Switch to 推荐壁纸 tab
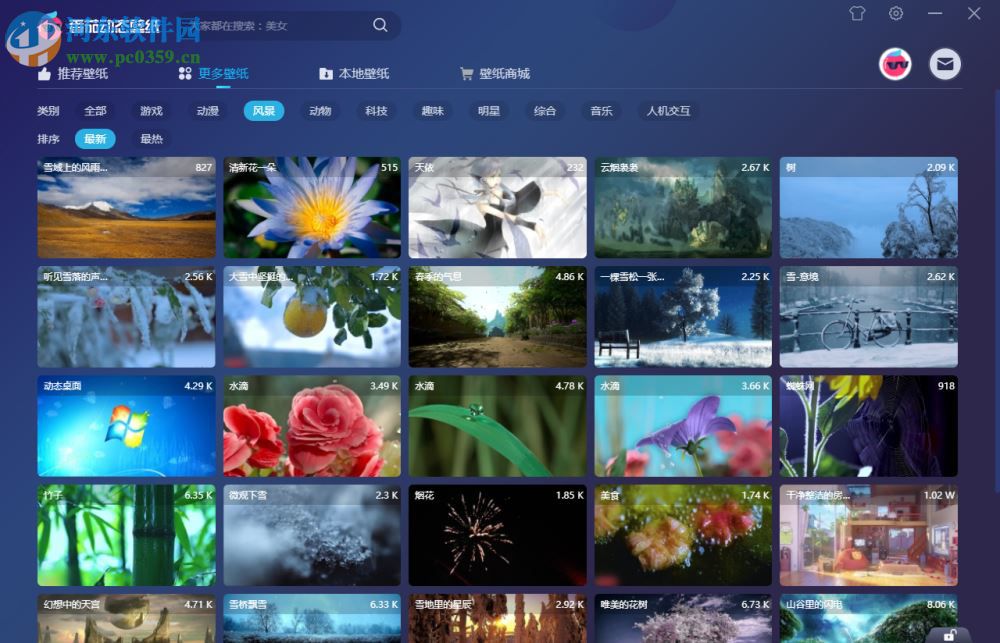Image resolution: width=1000 pixels, height=643 pixels. pyautogui.click(x=73, y=73)
